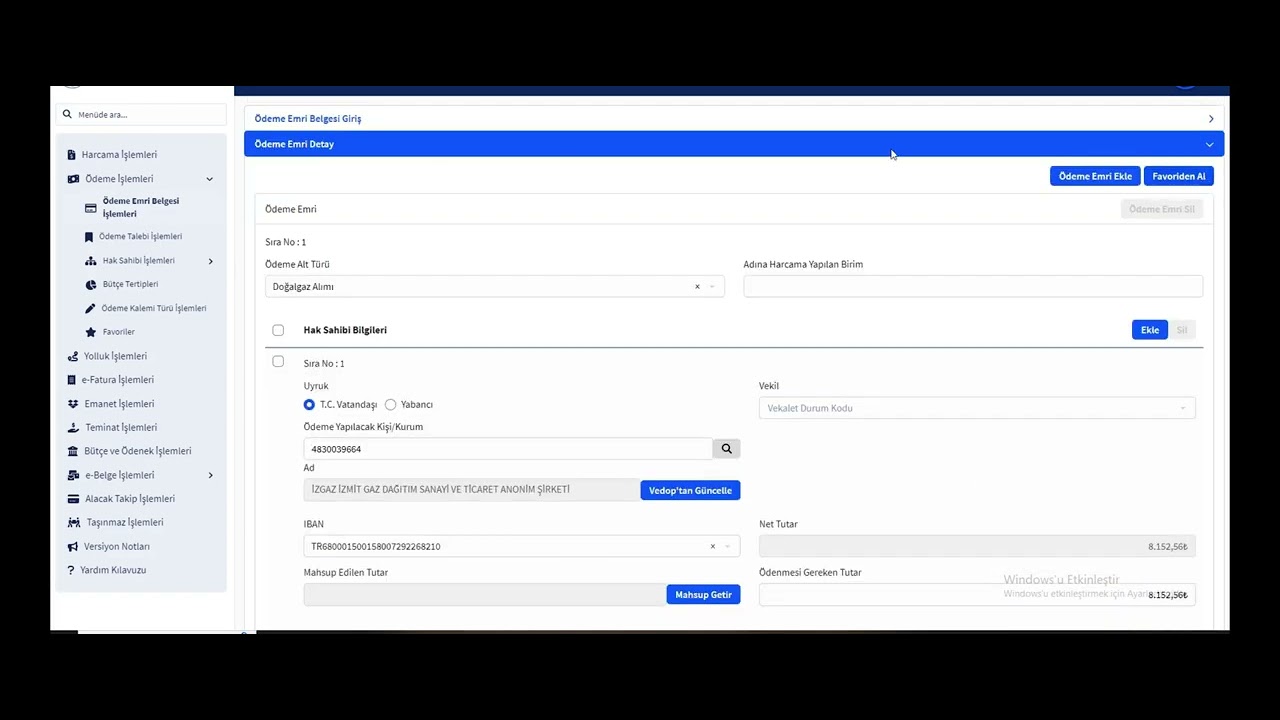1280x720 pixels.
Task: Click the e-Fatura İşlemleri icon
Action: (x=72, y=380)
